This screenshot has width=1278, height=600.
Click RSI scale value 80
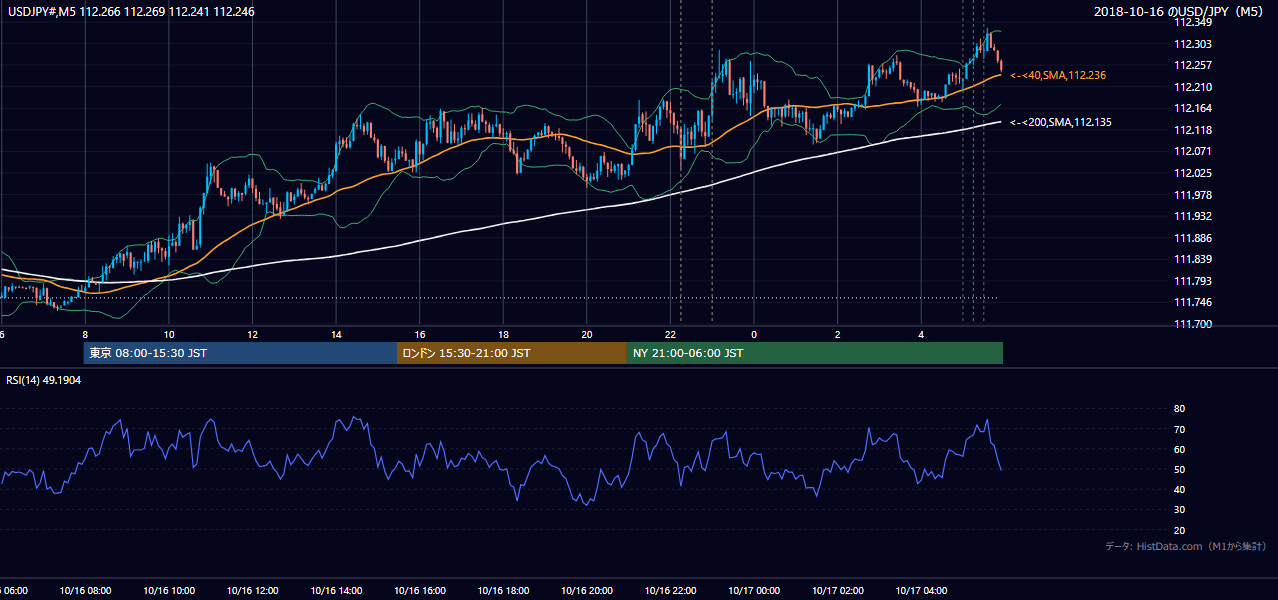tap(1179, 409)
